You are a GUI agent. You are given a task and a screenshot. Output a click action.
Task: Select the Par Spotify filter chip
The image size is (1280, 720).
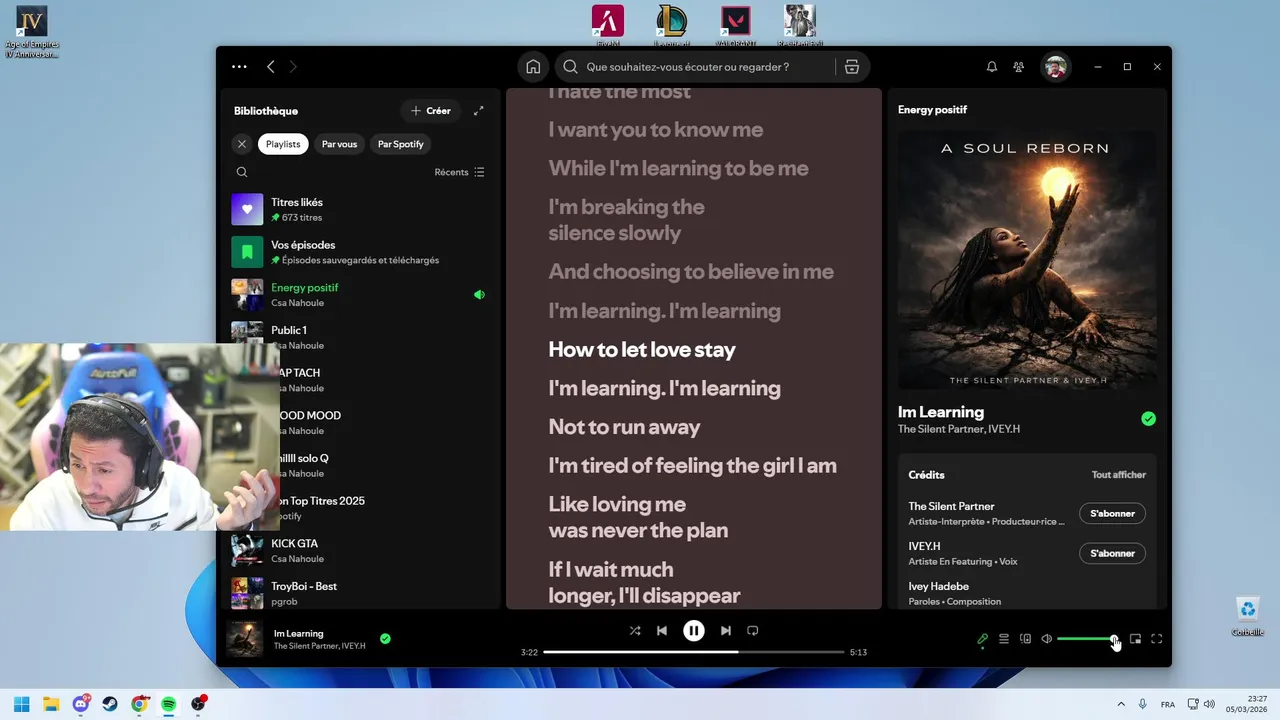401,144
